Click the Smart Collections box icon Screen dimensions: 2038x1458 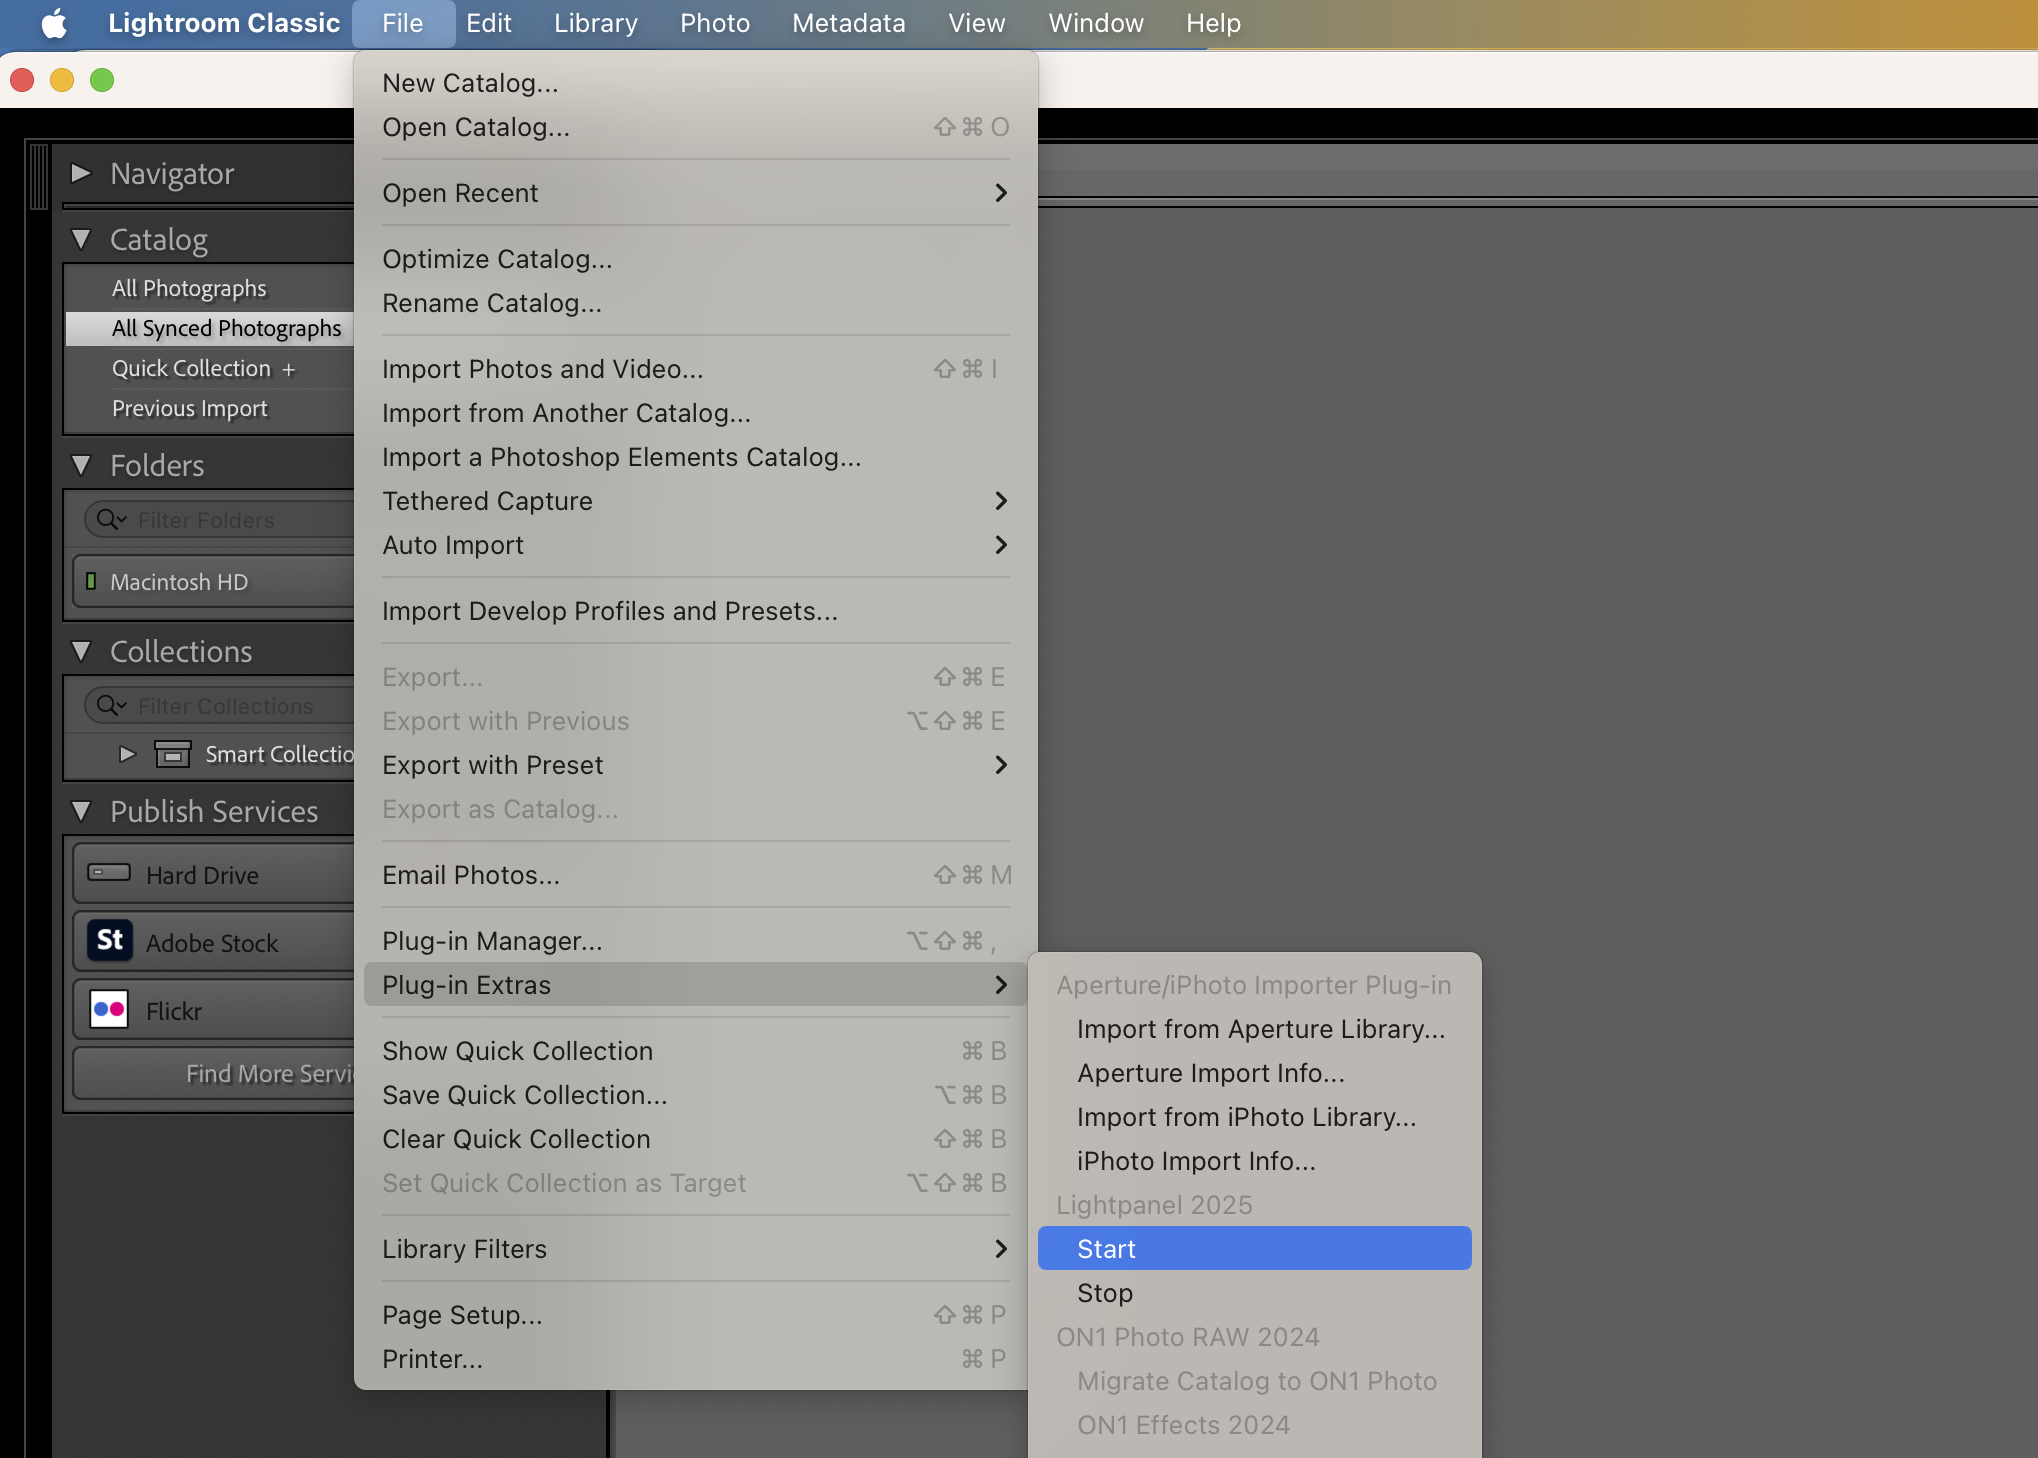tap(173, 754)
